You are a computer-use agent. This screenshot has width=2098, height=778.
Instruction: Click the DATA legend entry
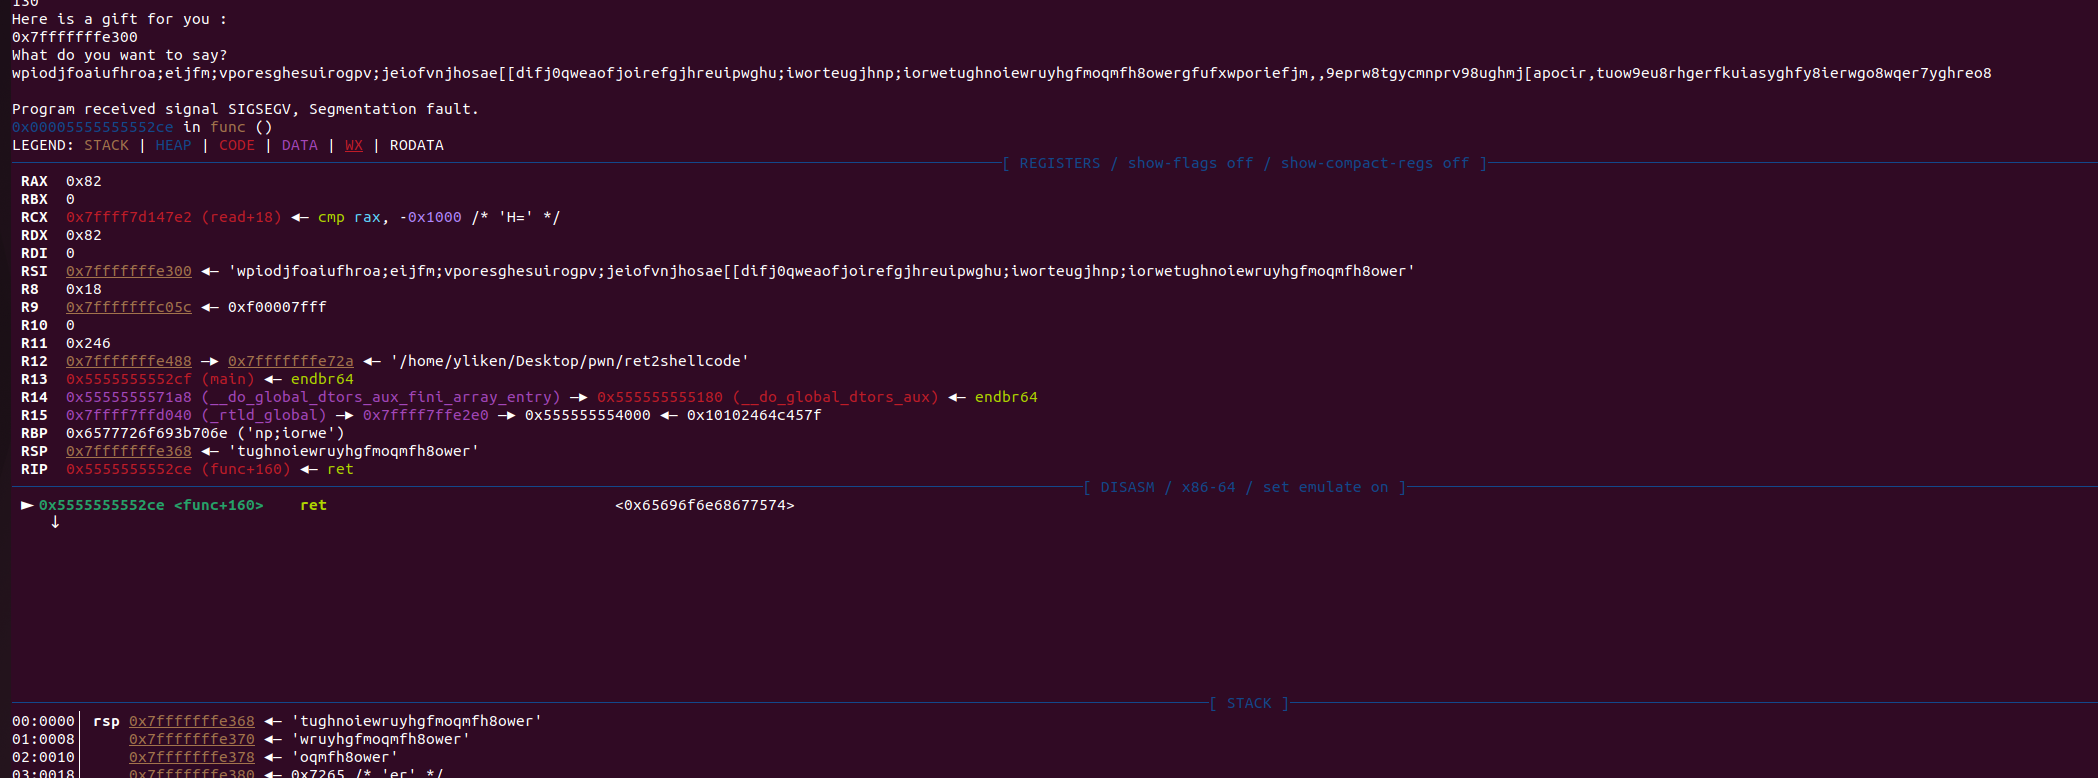tap(299, 145)
